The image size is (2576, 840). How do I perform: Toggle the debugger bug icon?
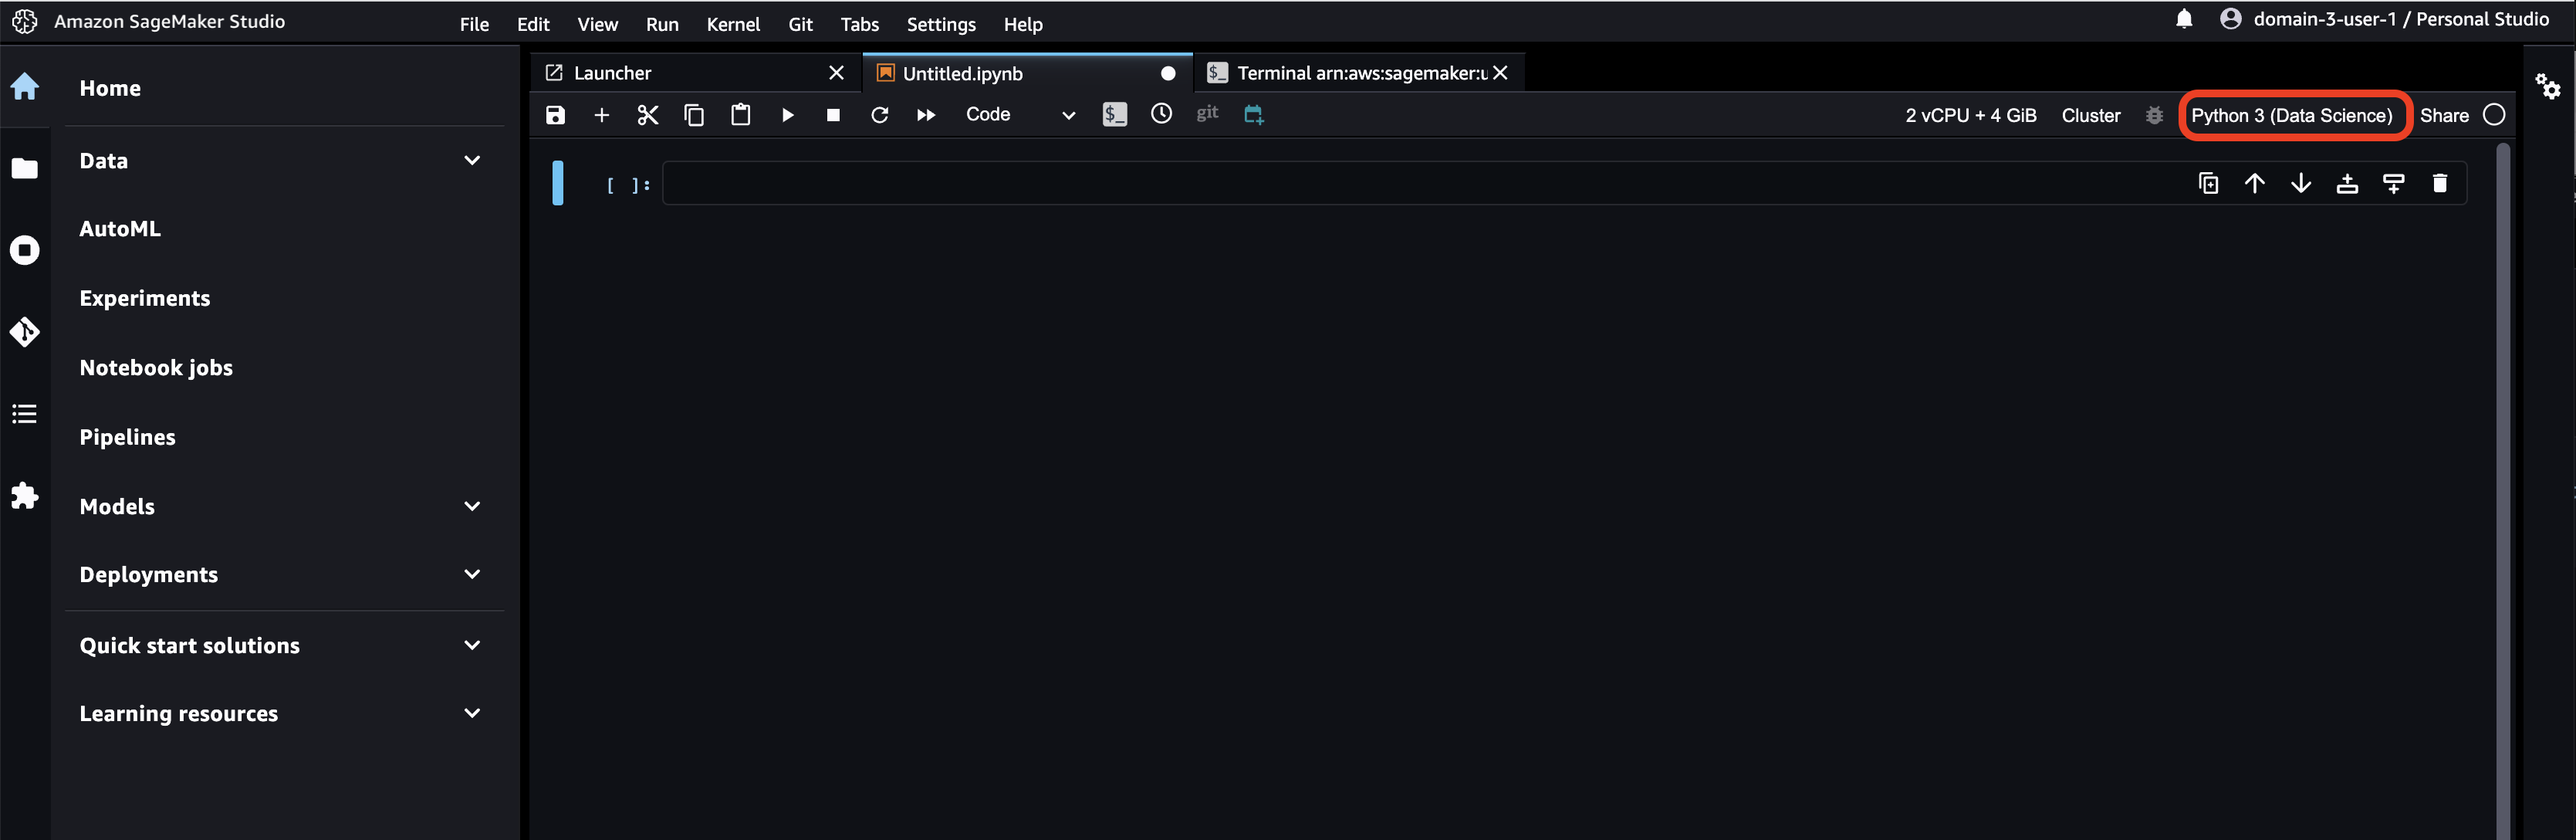(x=2154, y=116)
